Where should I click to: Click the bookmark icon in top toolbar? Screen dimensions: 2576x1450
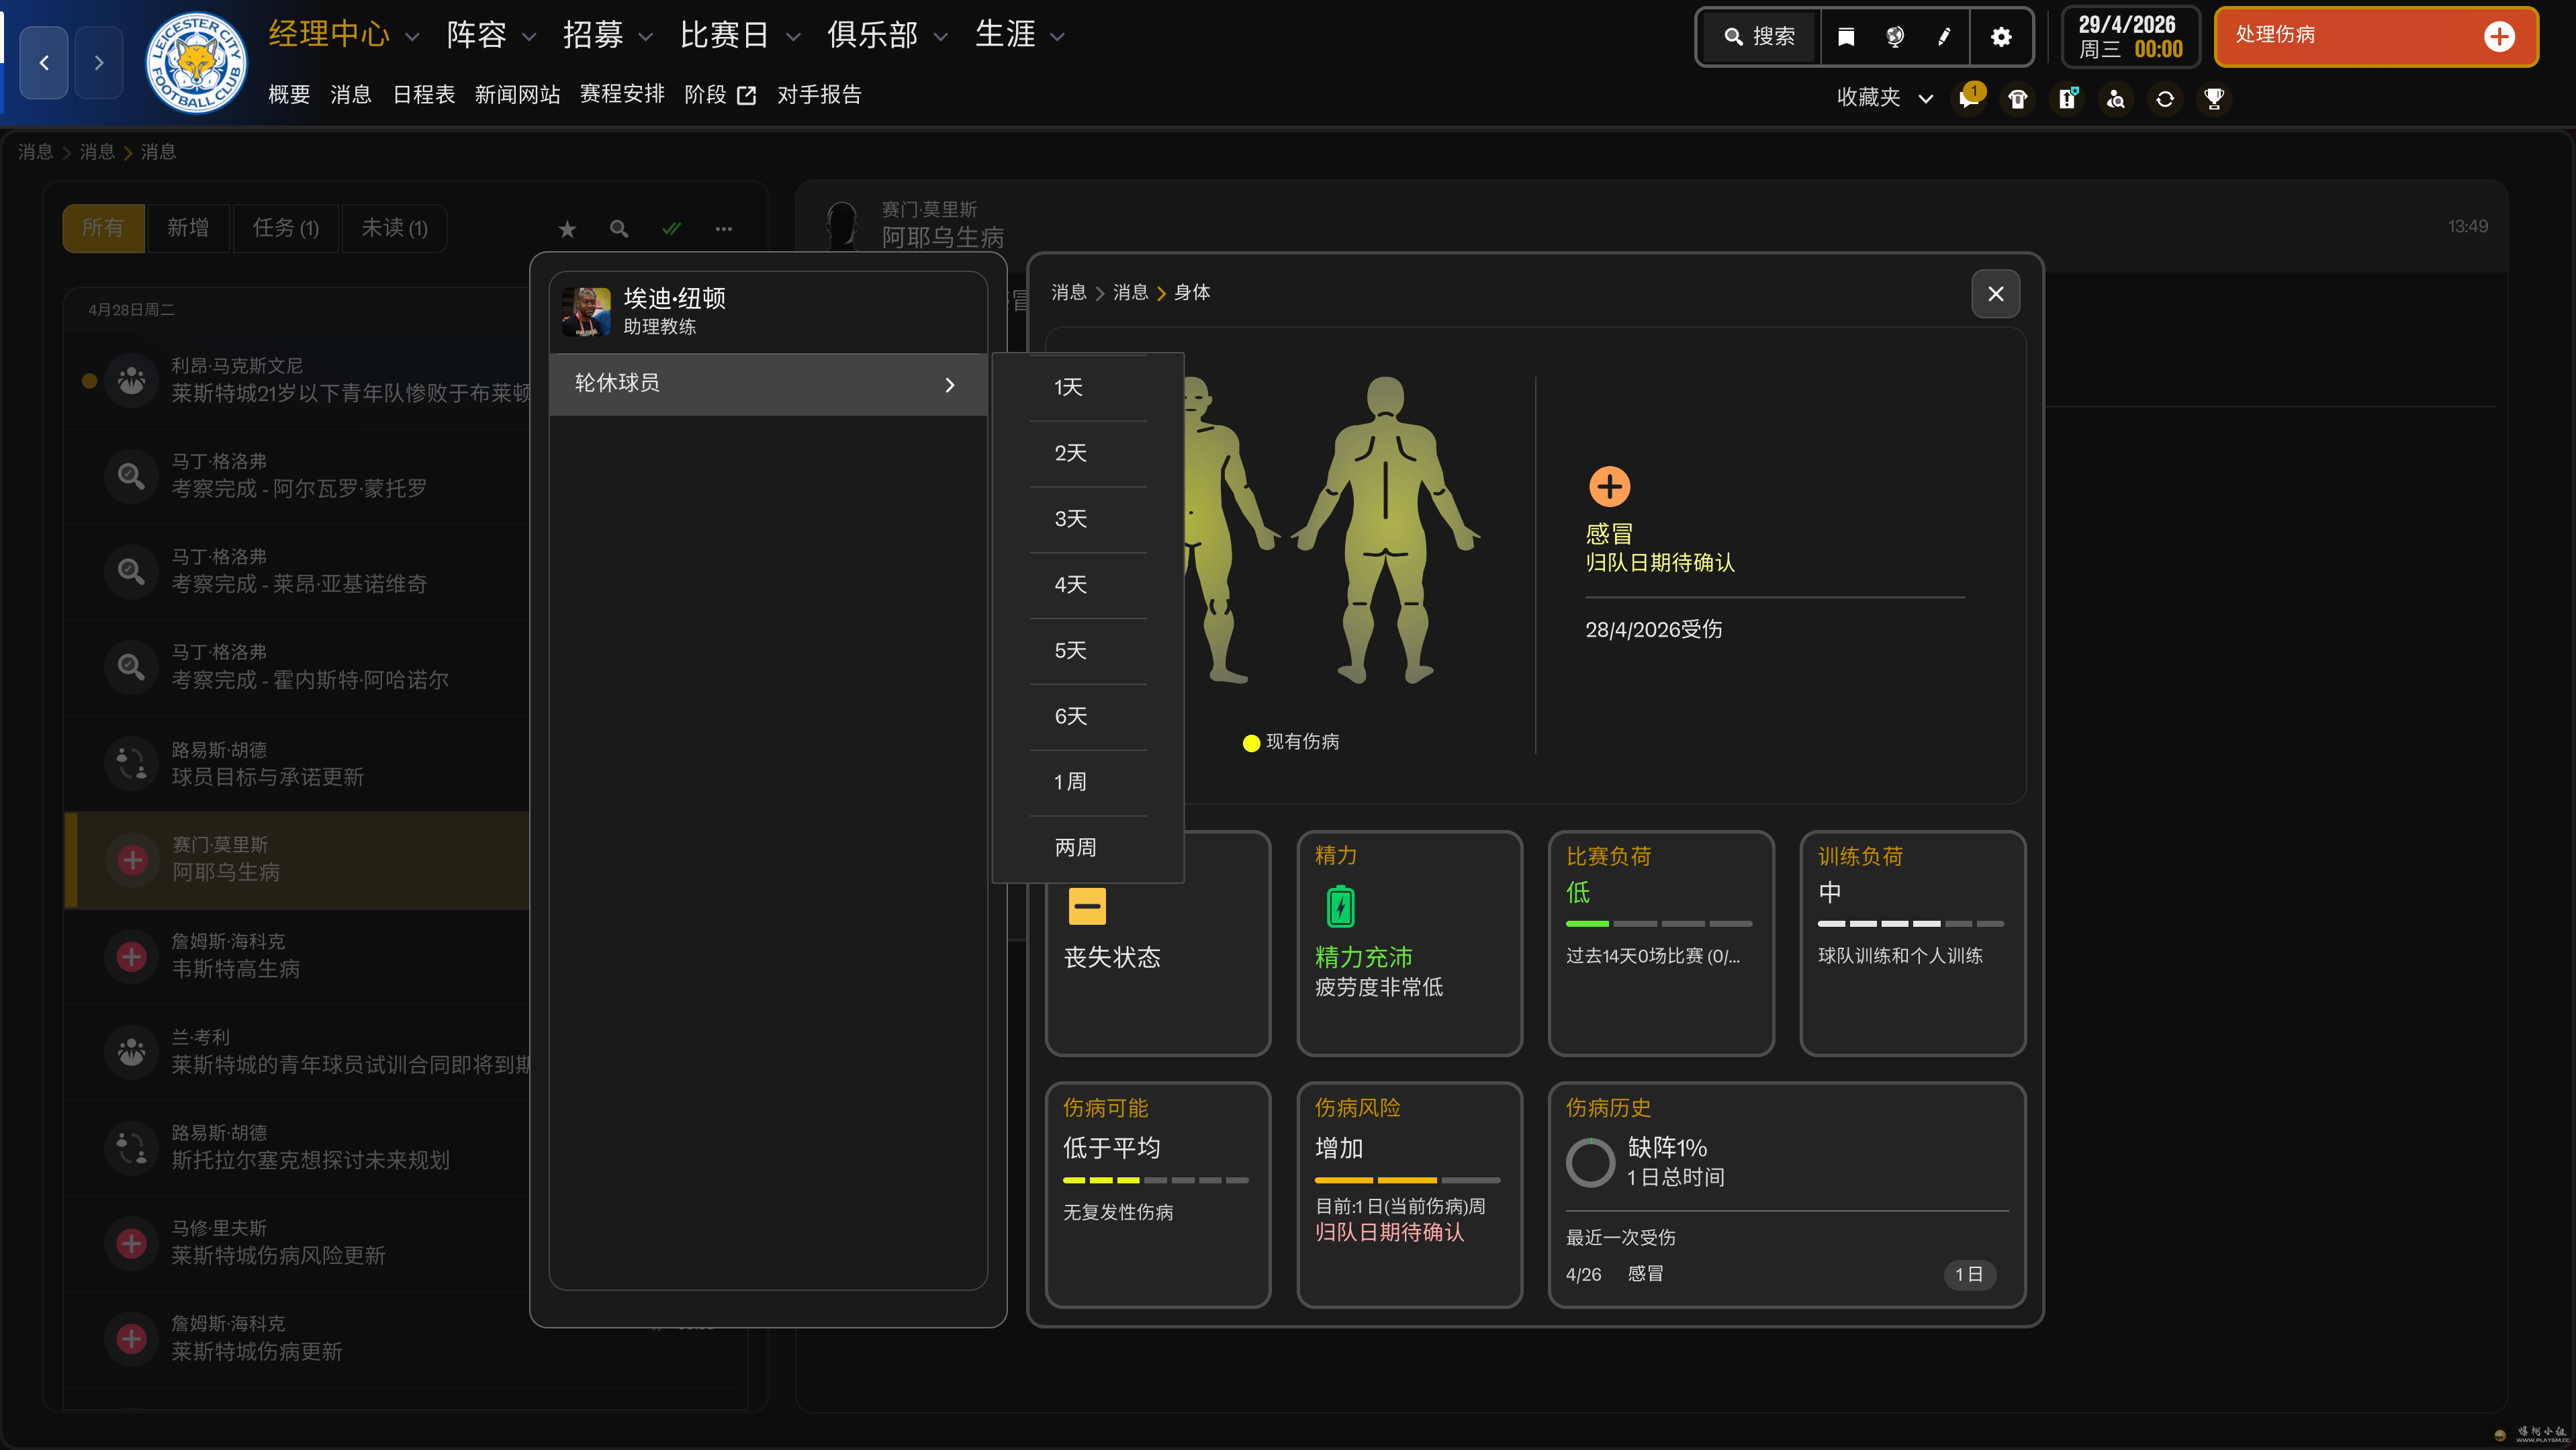[x=1846, y=37]
